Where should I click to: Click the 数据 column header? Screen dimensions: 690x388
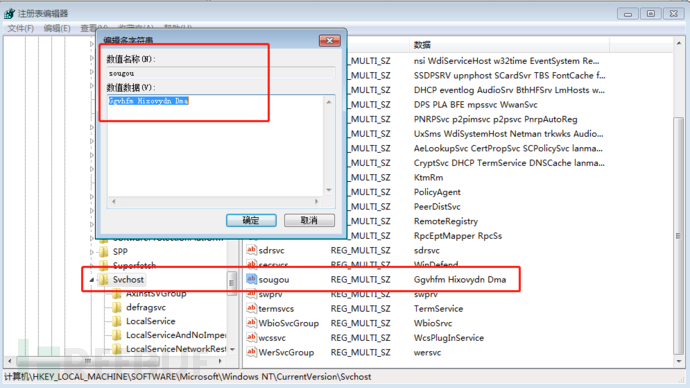509,44
